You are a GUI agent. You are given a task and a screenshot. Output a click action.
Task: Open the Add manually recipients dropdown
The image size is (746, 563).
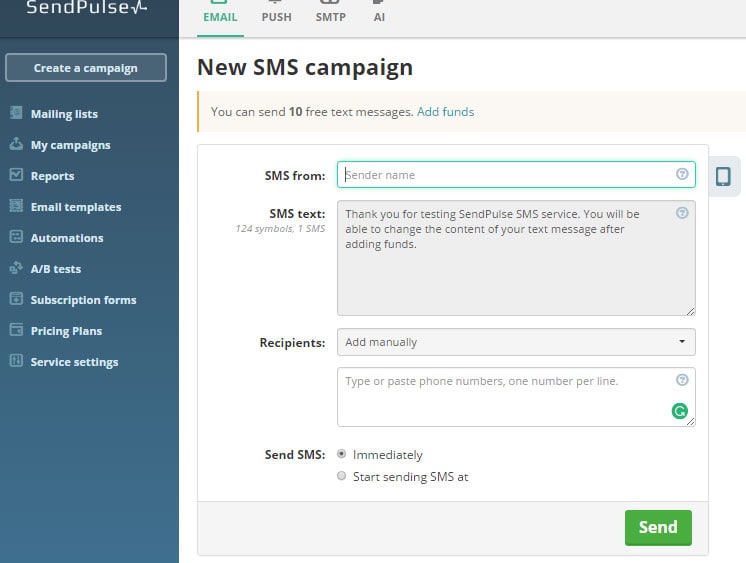pos(516,342)
